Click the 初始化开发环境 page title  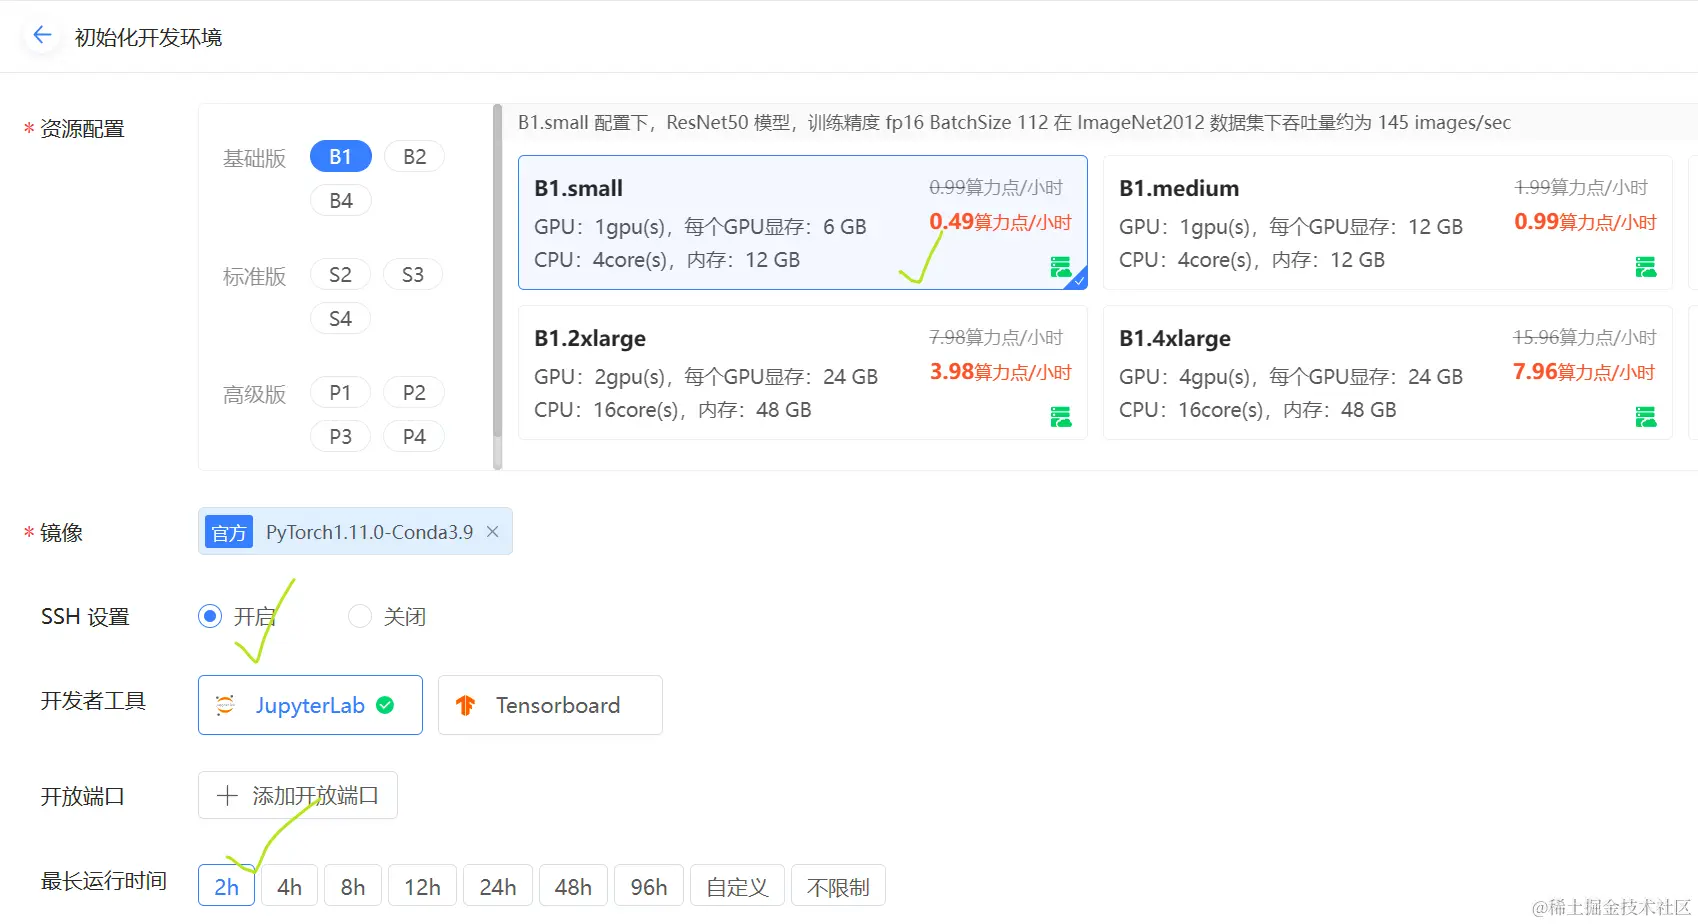(x=148, y=37)
